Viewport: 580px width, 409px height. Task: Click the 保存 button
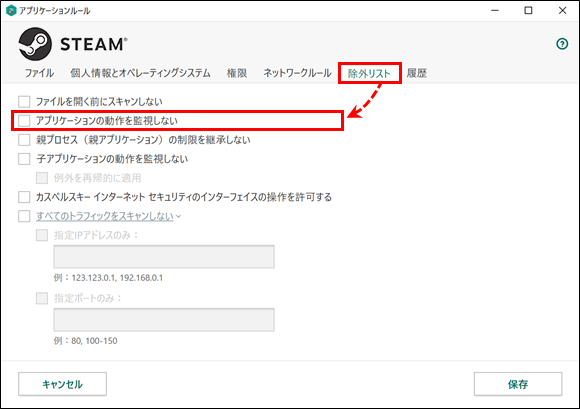click(518, 384)
